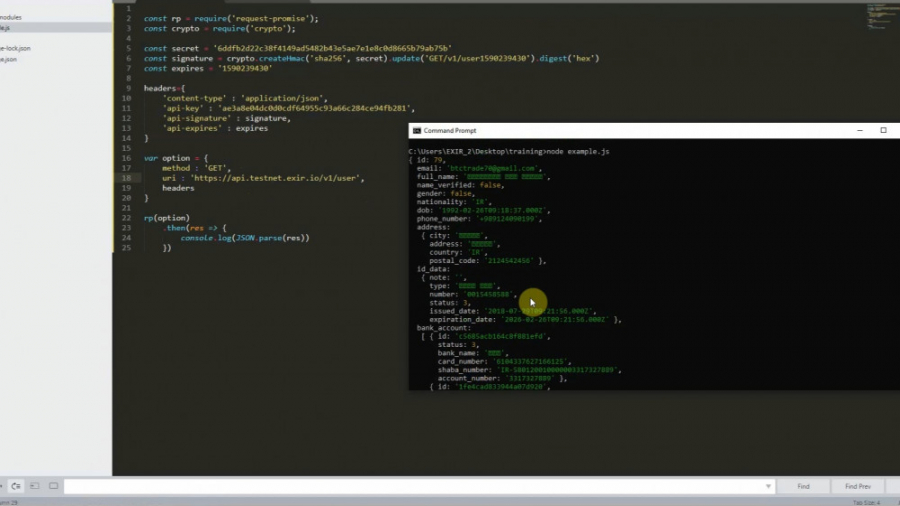Click the nationality line in Command Prompt

[454, 202]
